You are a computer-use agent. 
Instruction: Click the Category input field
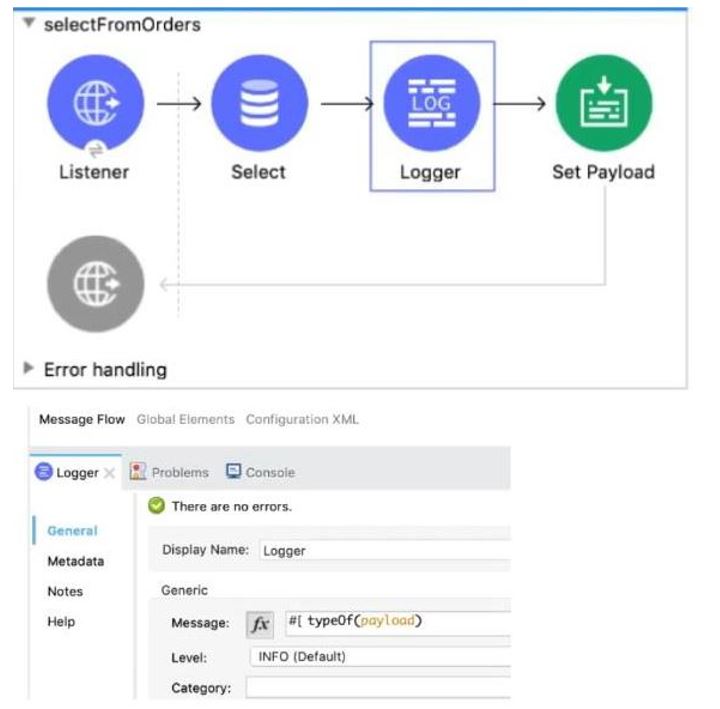coord(380,688)
